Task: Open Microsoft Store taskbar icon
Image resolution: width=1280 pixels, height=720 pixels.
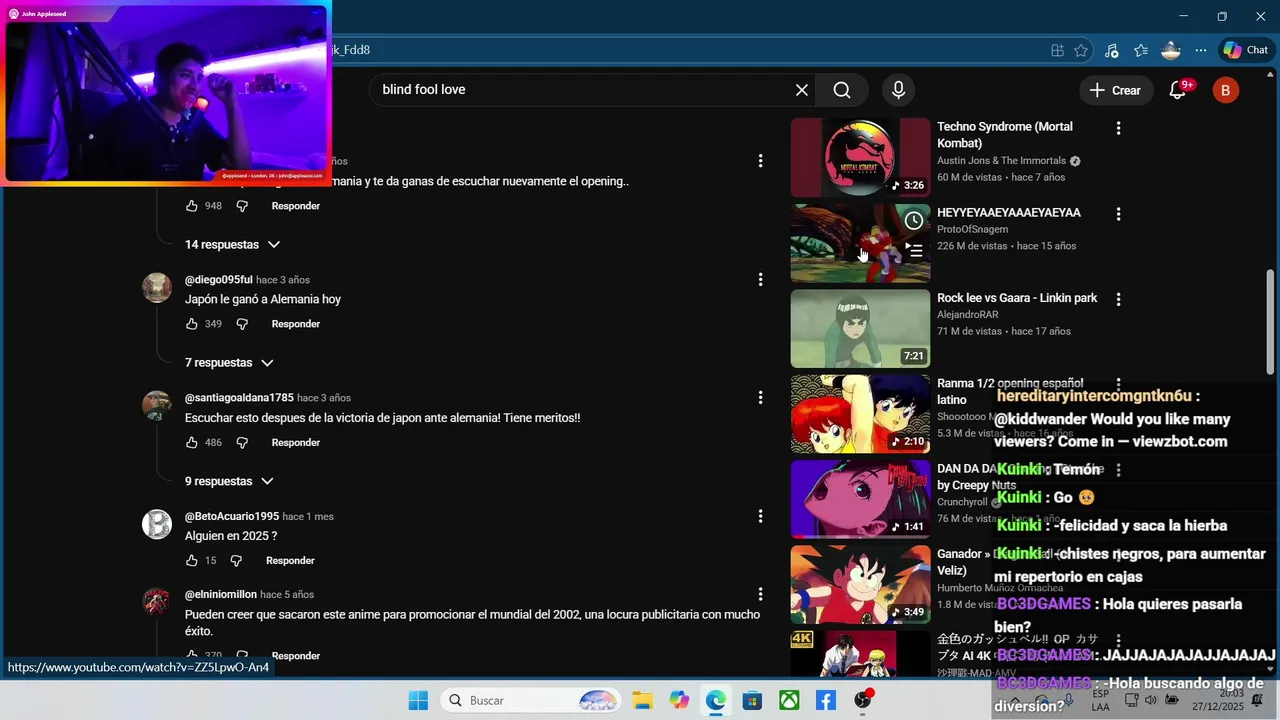Action: coord(752,700)
